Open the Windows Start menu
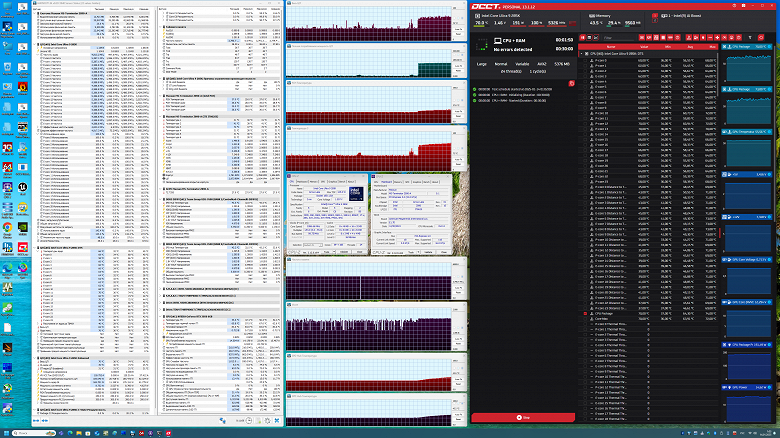This screenshot has height=438, width=780. [8, 432]
